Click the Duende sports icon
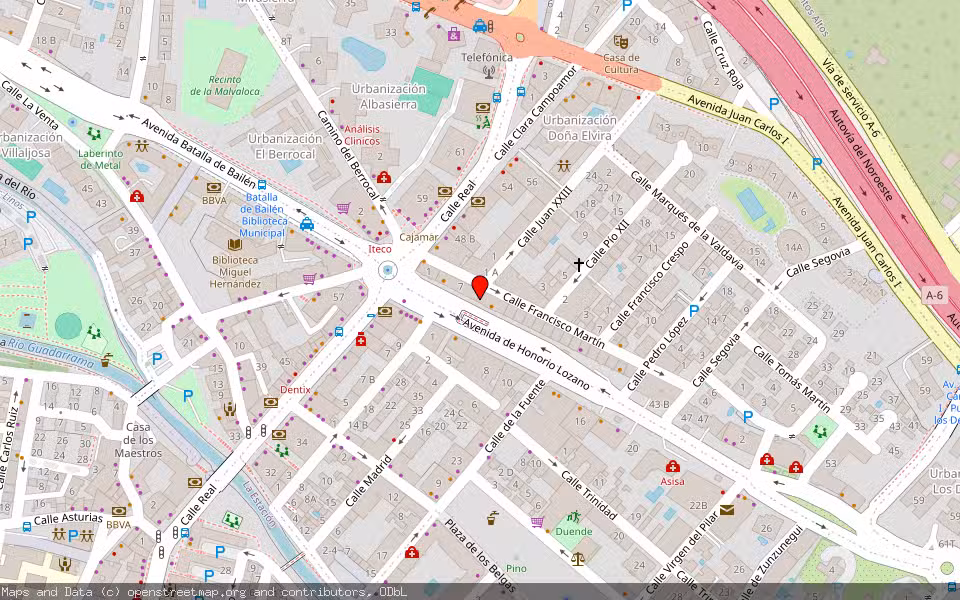The width and height of the screenshot is (960, 600). click(574, 517)
